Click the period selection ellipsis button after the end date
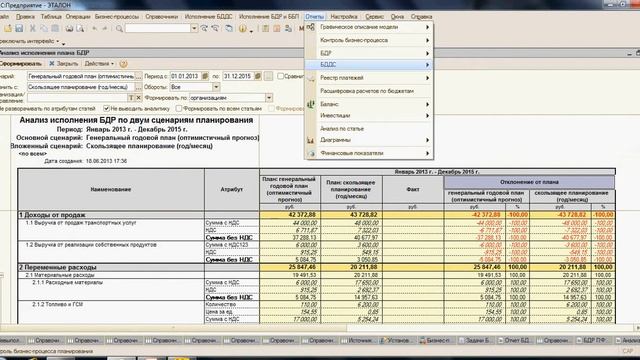 pyautogui.click(x=269, y=76)
